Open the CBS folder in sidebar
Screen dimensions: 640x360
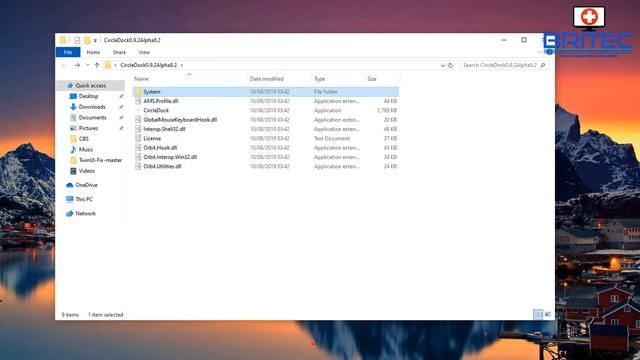(83, 139)
